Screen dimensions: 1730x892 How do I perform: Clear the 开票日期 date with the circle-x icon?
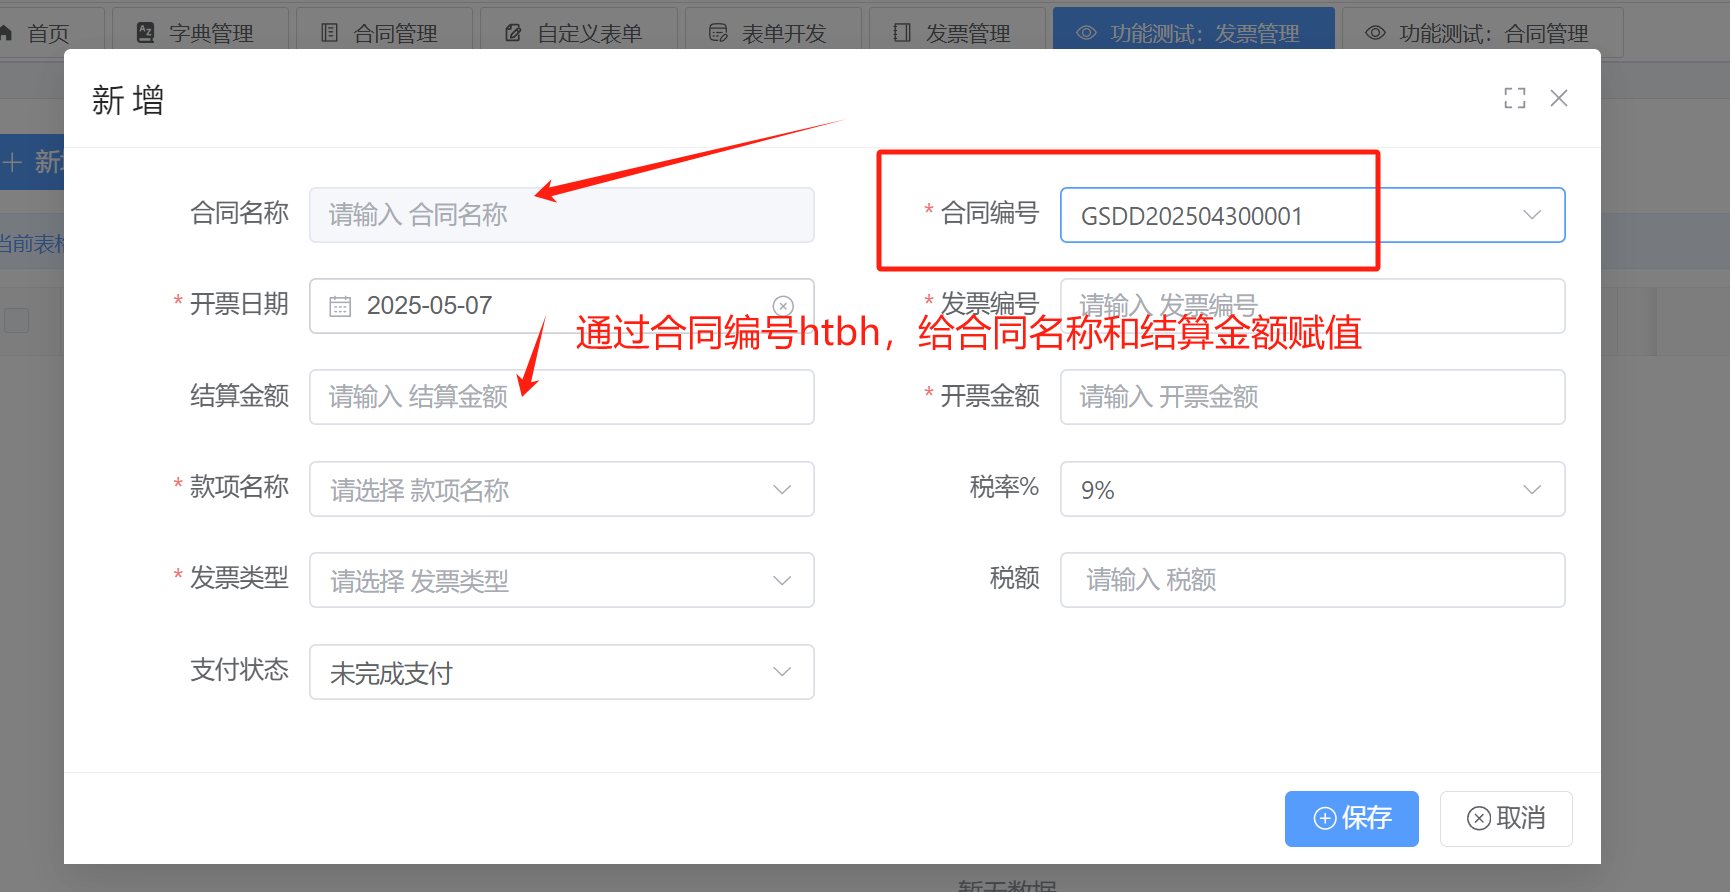pyautogui.click(x=783, y=306)
